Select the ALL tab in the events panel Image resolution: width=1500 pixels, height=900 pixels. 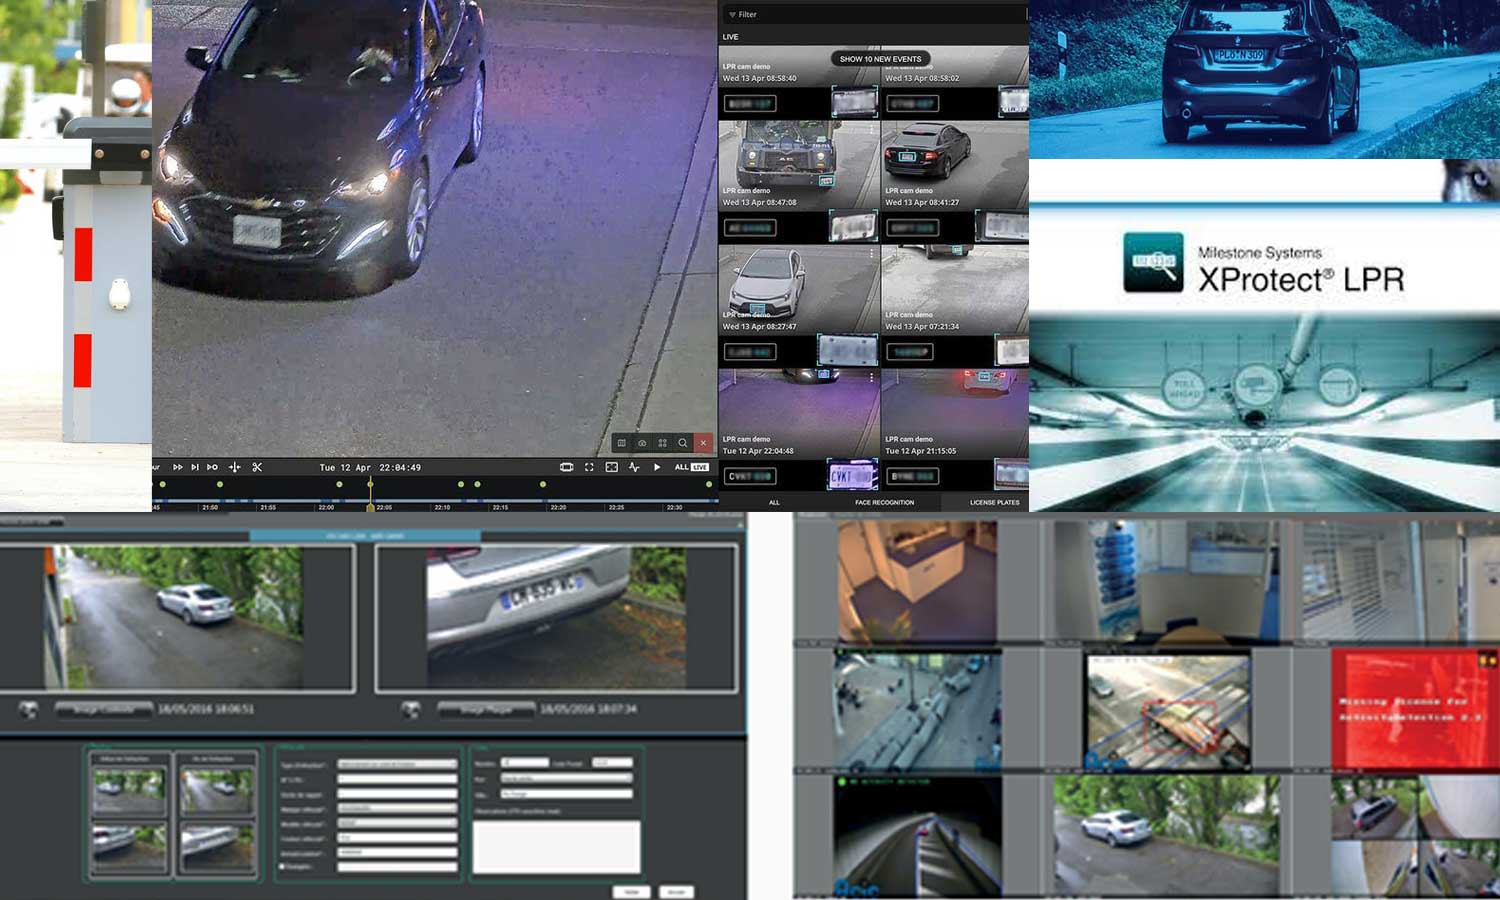(x=774, y=502)
